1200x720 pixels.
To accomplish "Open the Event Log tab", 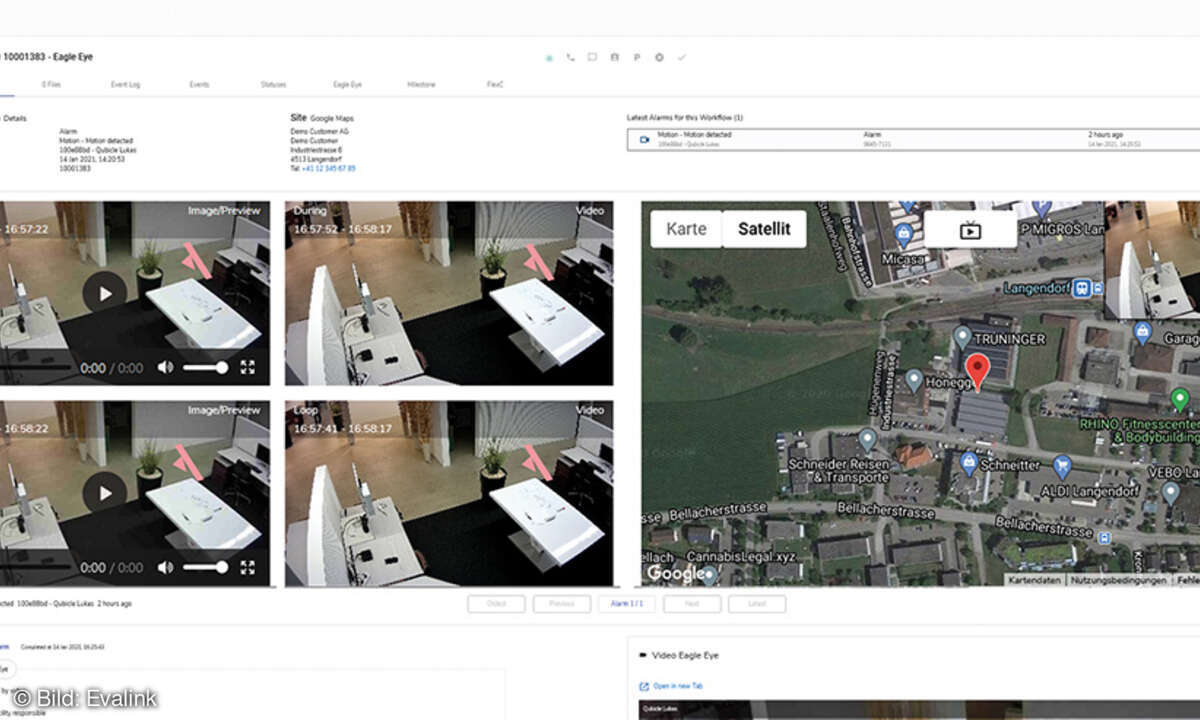I will click(x=125, y=85).
